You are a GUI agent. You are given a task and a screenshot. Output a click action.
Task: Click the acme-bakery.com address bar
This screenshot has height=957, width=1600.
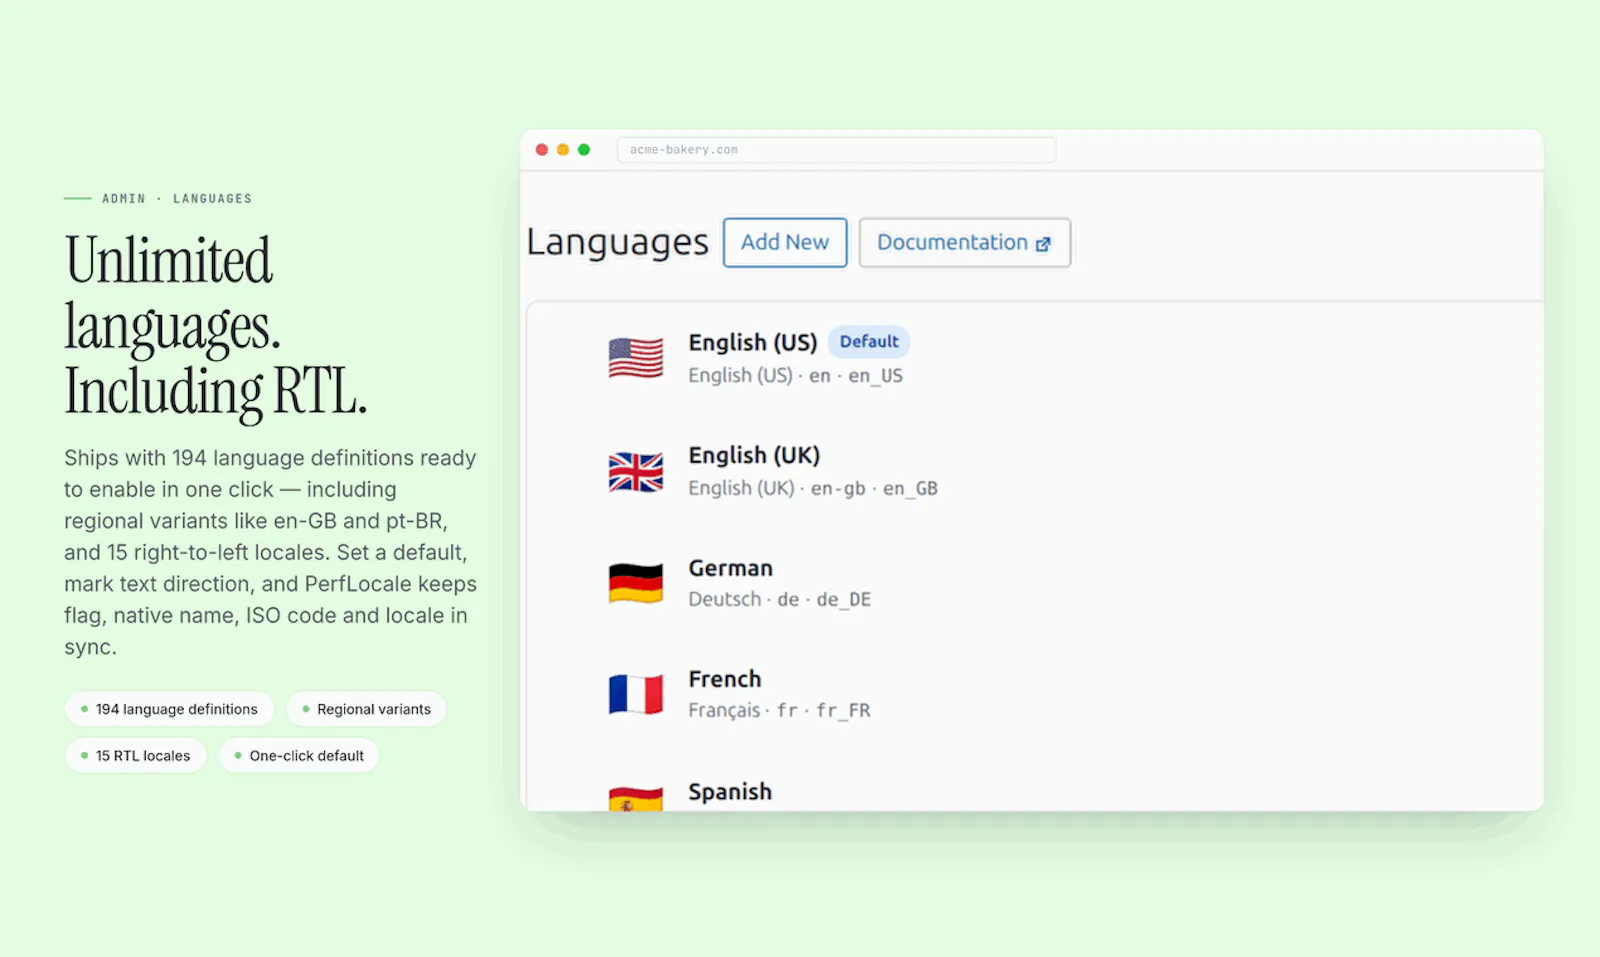pos(836,150)
